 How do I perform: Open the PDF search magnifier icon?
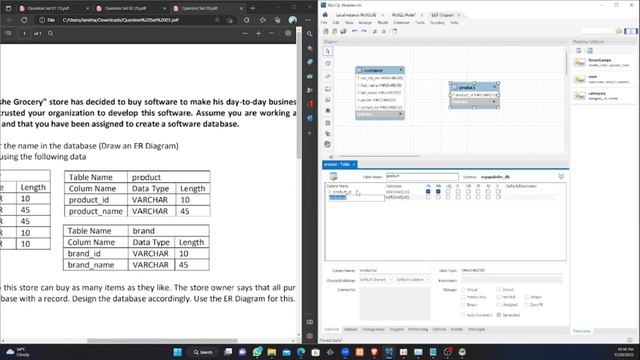[x=51, y=33]
